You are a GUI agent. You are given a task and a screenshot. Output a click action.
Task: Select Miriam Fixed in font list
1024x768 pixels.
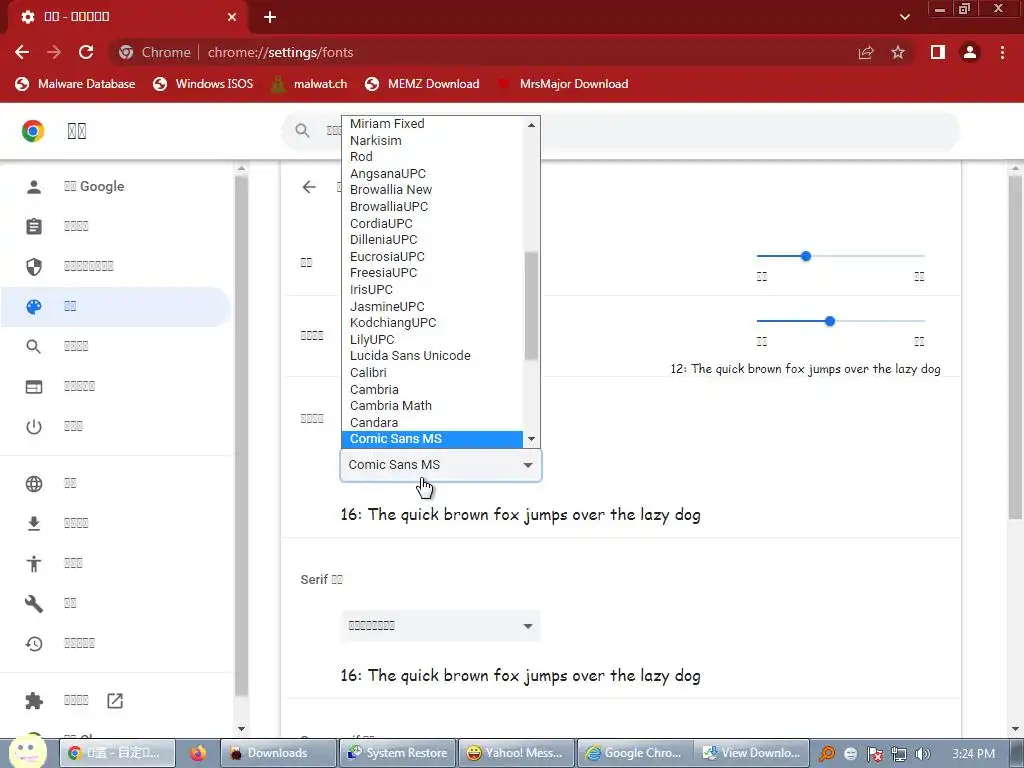pos(432,123)
